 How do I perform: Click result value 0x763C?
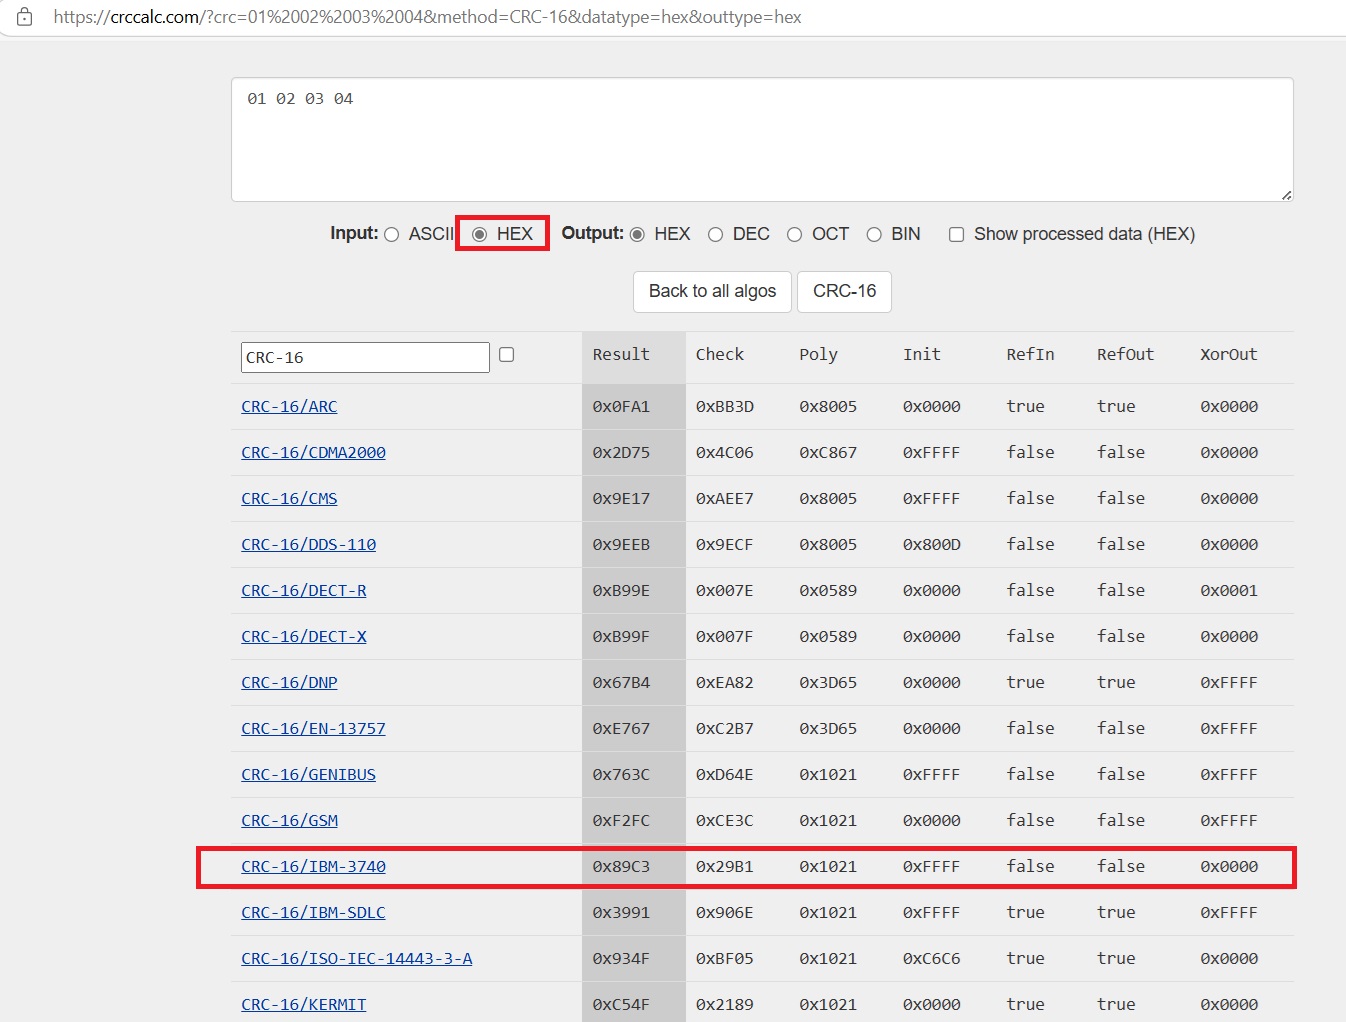click(x=620, y=774)
